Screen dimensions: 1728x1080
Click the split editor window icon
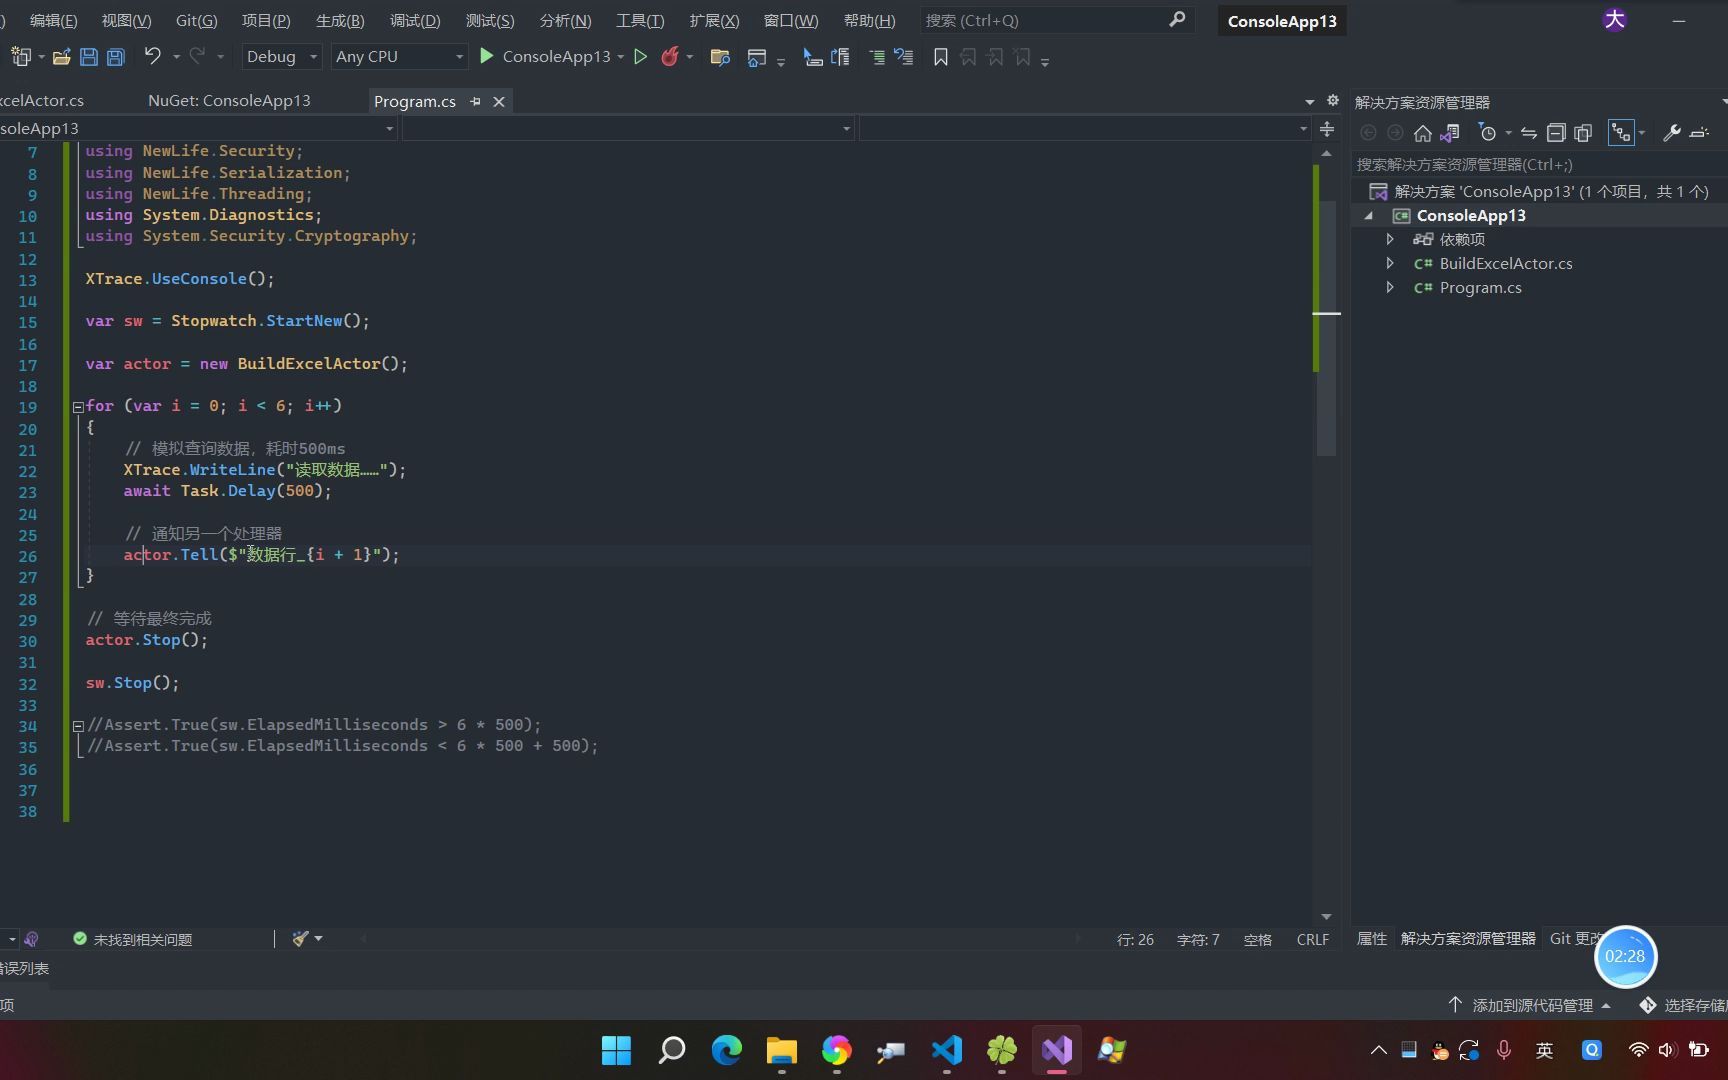point(1327,129)
